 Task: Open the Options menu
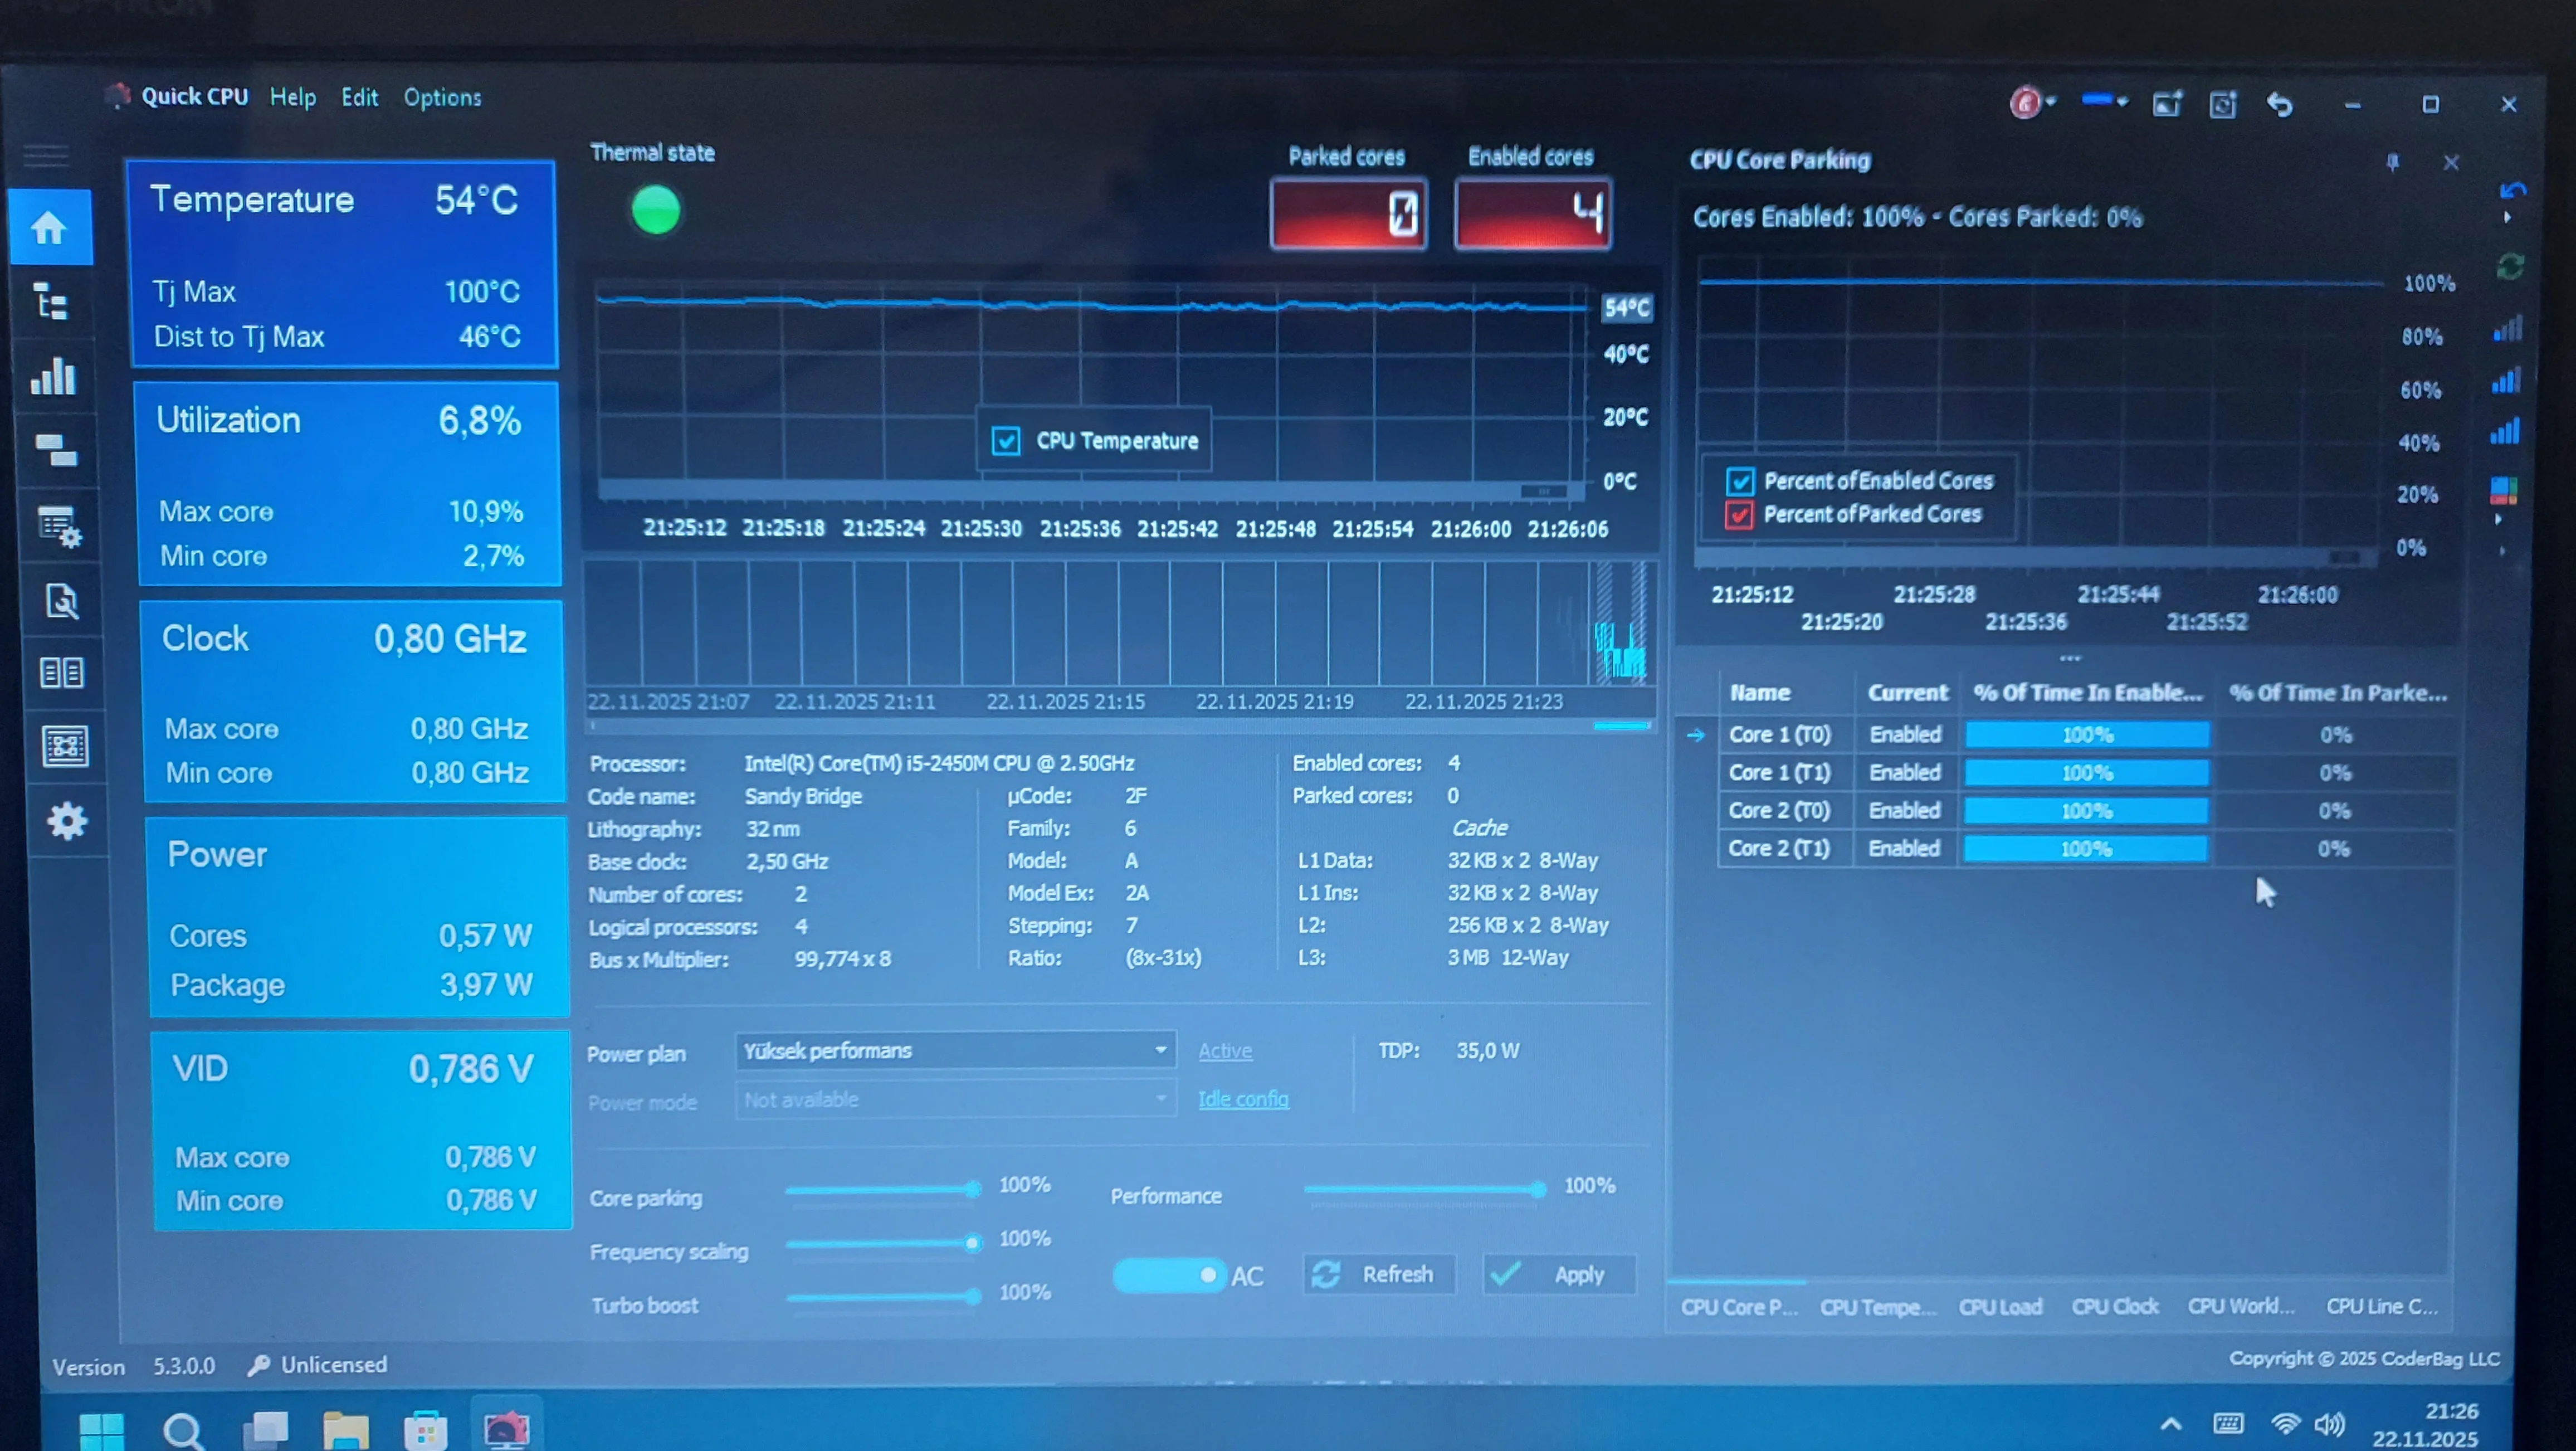(442, 98)
